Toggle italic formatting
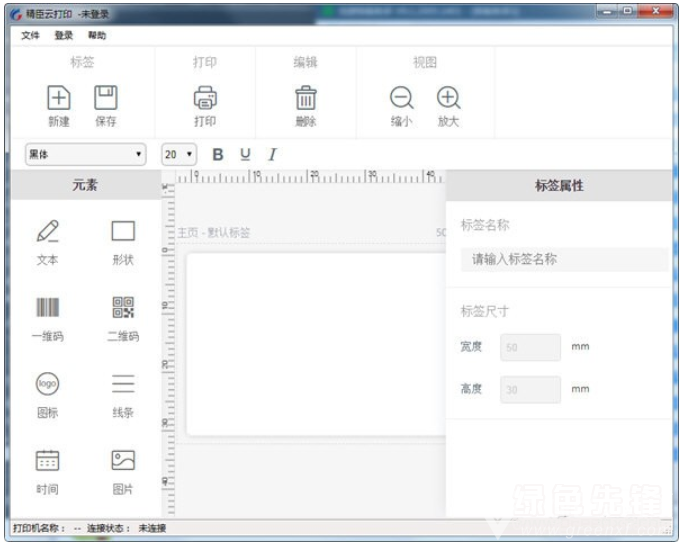The width and height of the screenshot is (682, 544). (x=272, y=154)
